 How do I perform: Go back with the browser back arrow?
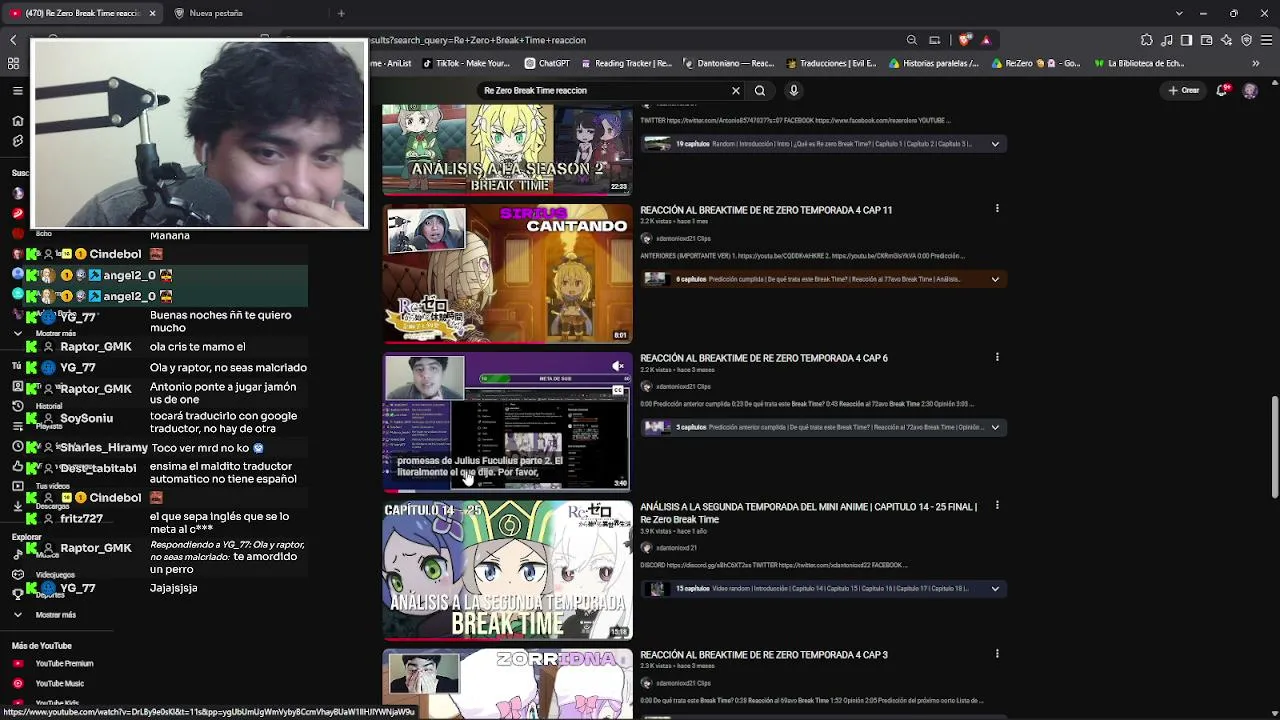point(13,40)
